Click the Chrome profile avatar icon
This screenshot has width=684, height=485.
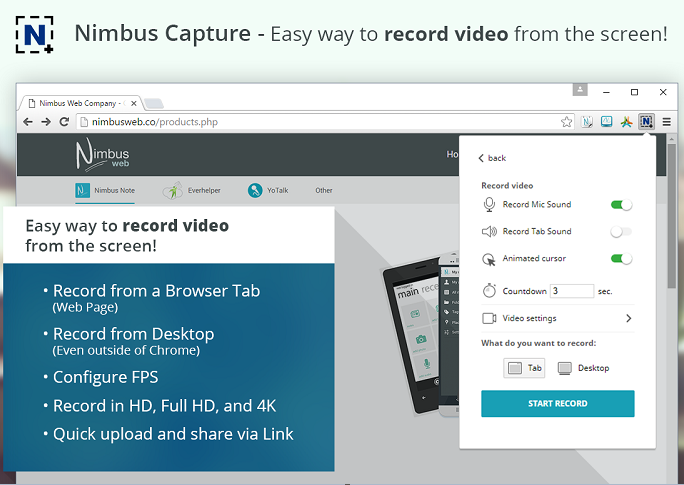pyautogui.click(x=580, y=89)
